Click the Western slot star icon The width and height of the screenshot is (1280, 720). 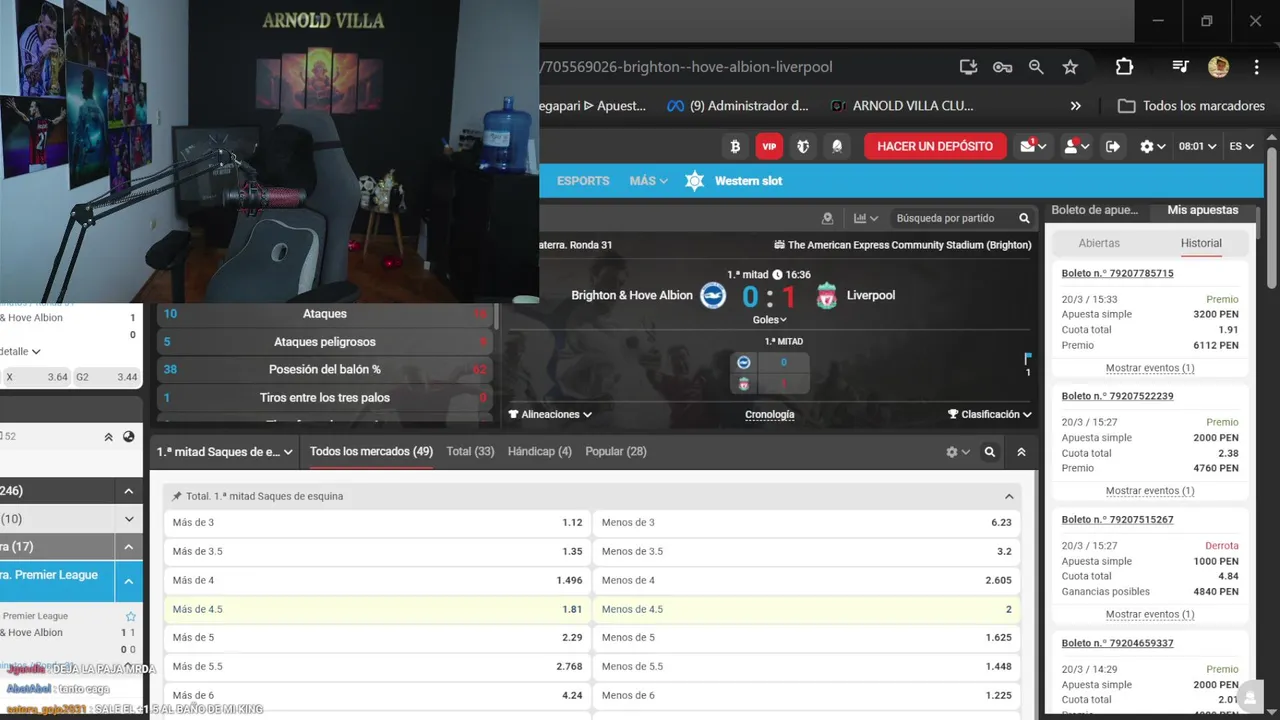695,181
